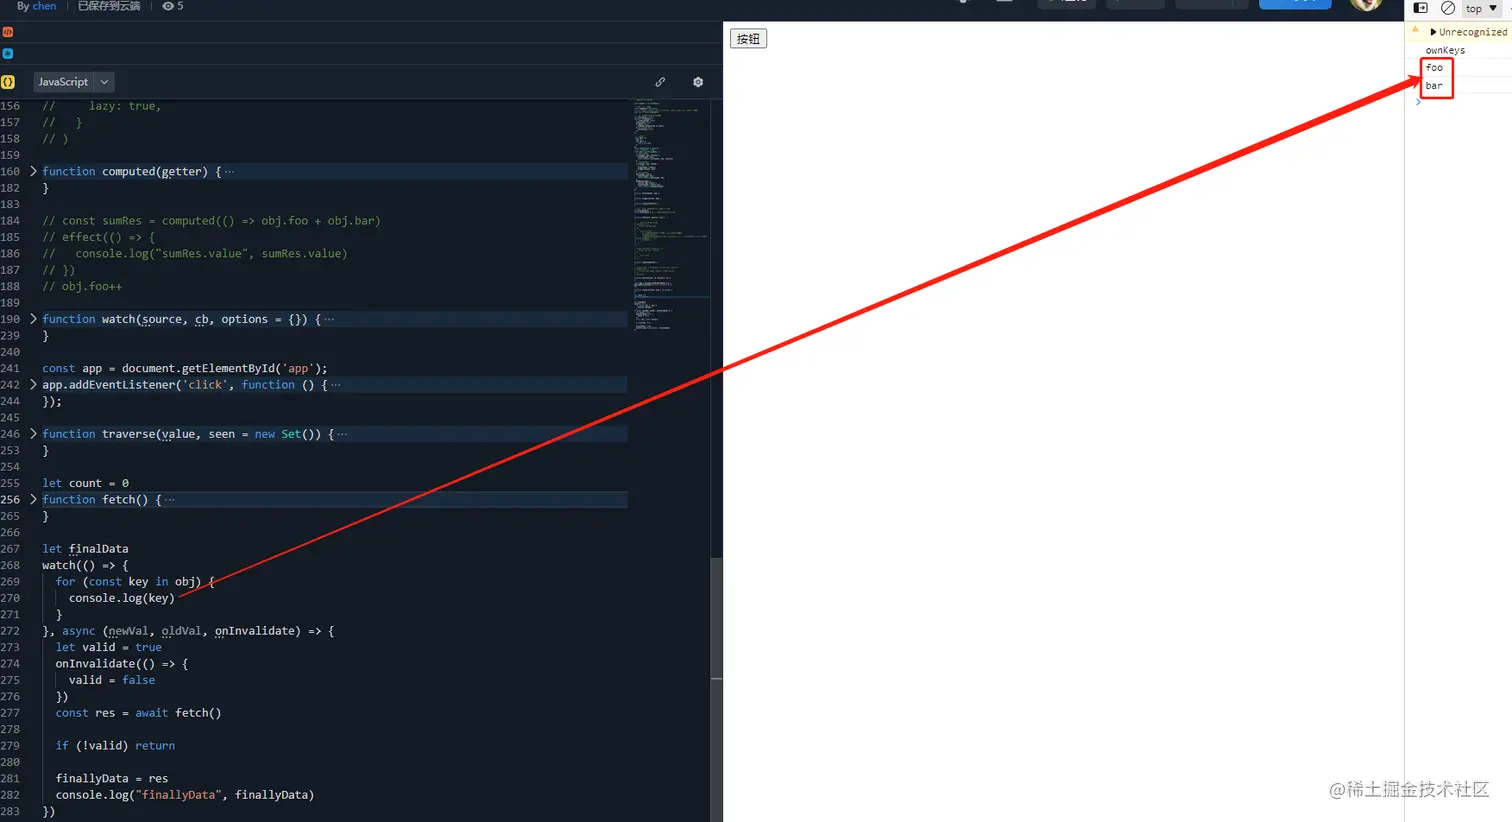1512x822 pixels.
Task: Toggle the devtools console sidebar icon
Action: tap(1420, 8)
